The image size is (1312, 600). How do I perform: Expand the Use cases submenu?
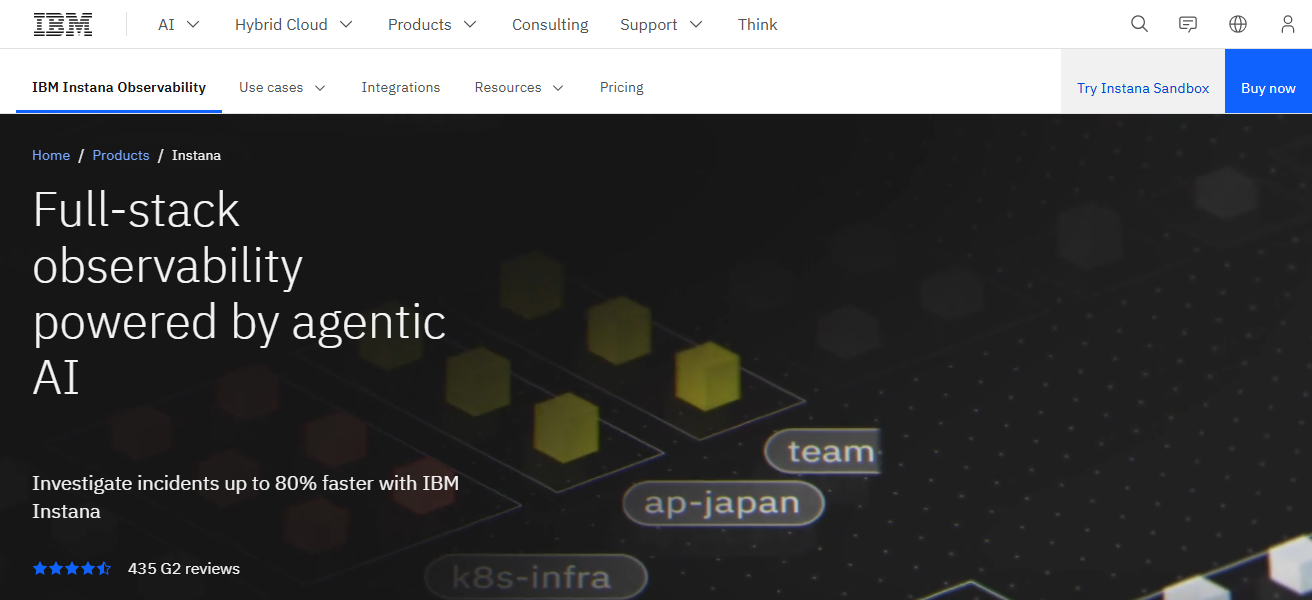click(282, 88)
